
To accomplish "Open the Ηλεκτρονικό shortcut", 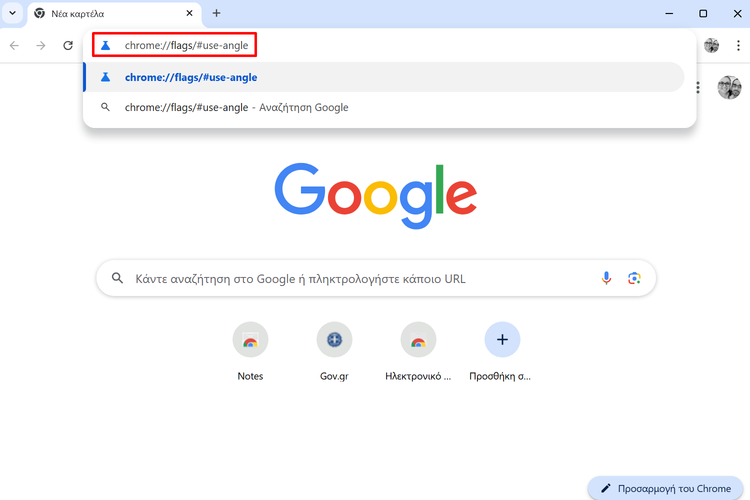I will pos(418,352).
